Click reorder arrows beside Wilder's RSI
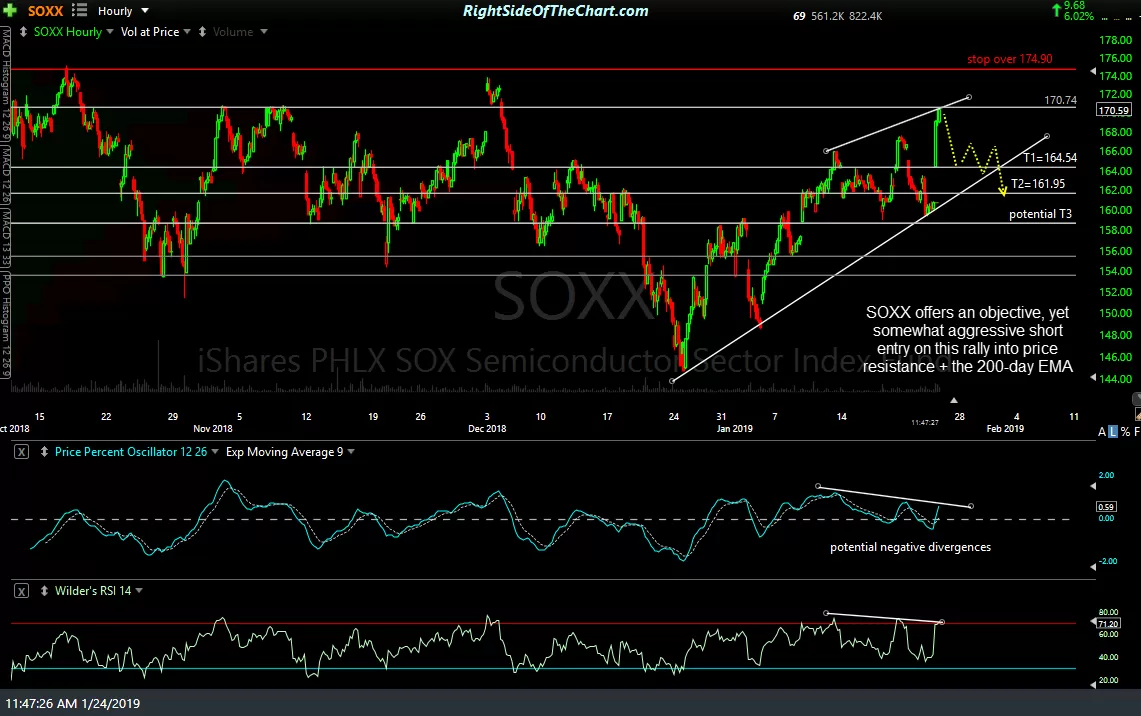The image size is (1141, 716). pos(44,591)
